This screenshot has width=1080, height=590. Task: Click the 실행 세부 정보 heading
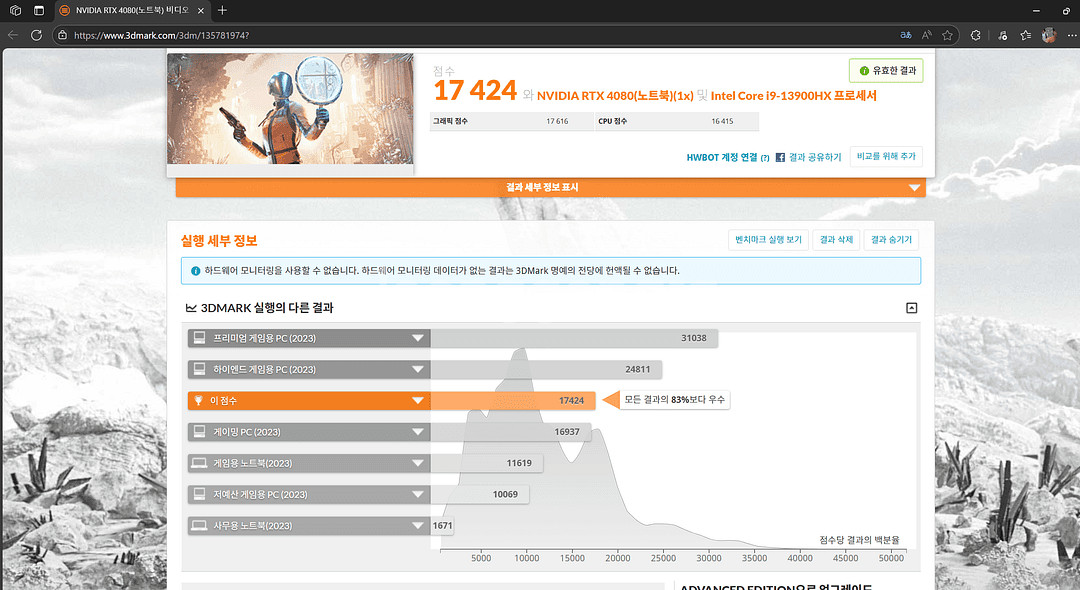219,241
